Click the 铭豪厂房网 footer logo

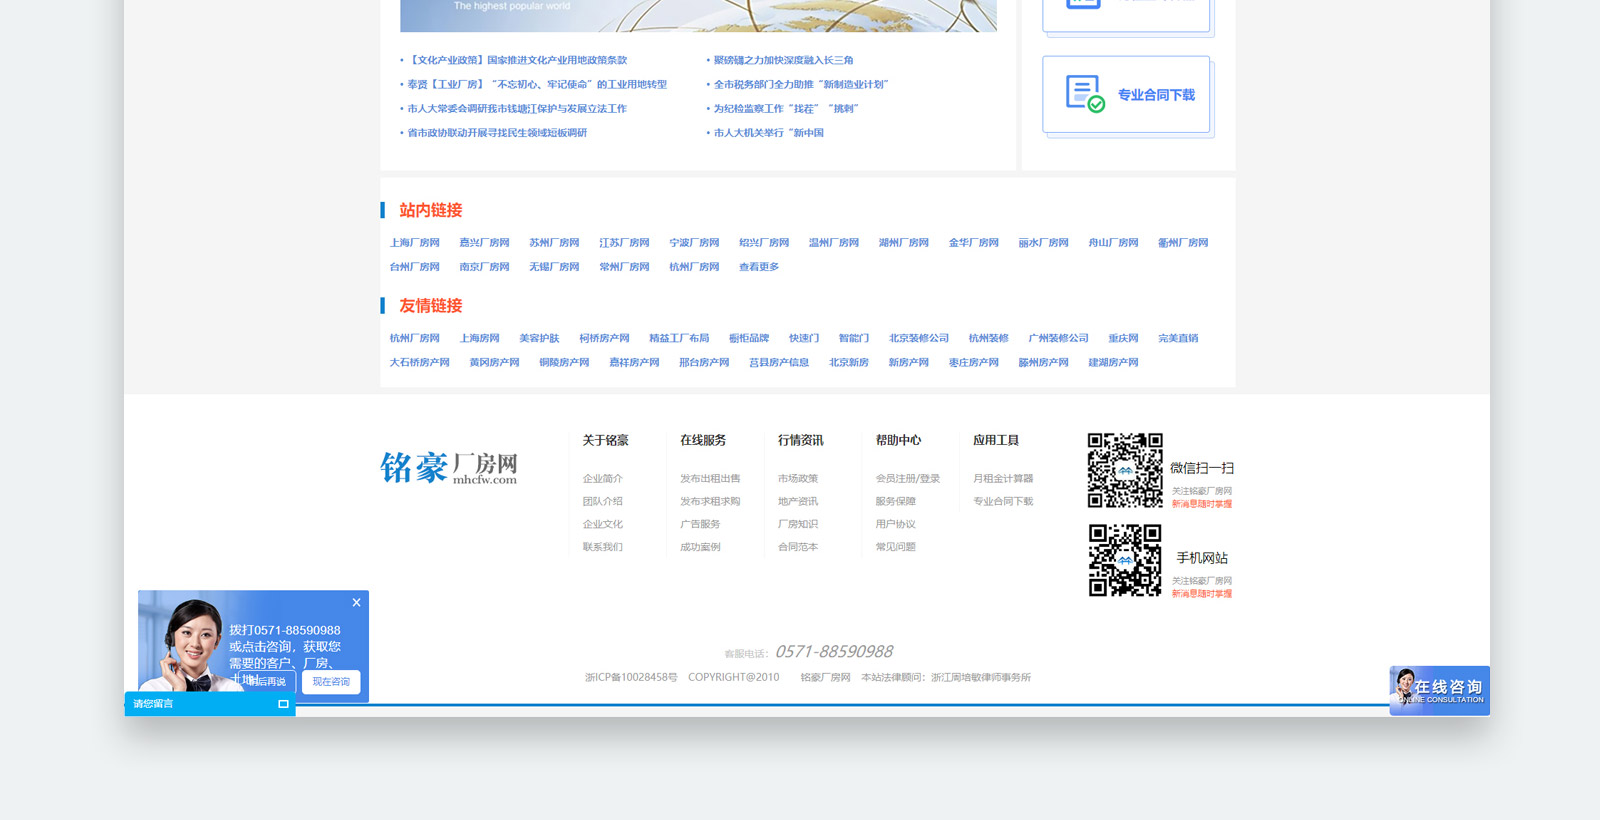[x=449, y=467]
